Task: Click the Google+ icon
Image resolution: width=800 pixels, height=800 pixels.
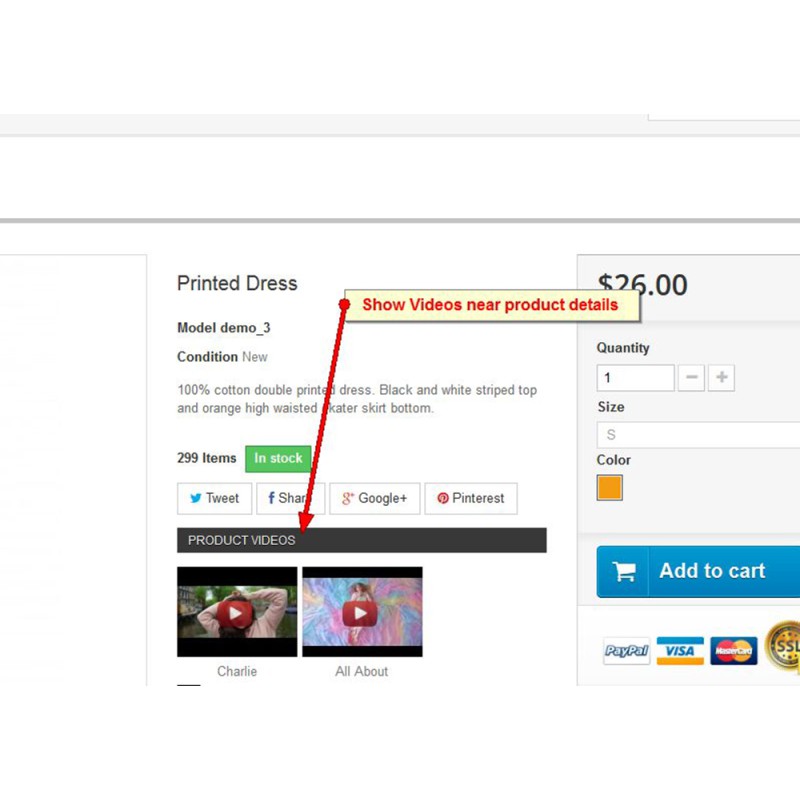Action: click(x=348, y=498)
